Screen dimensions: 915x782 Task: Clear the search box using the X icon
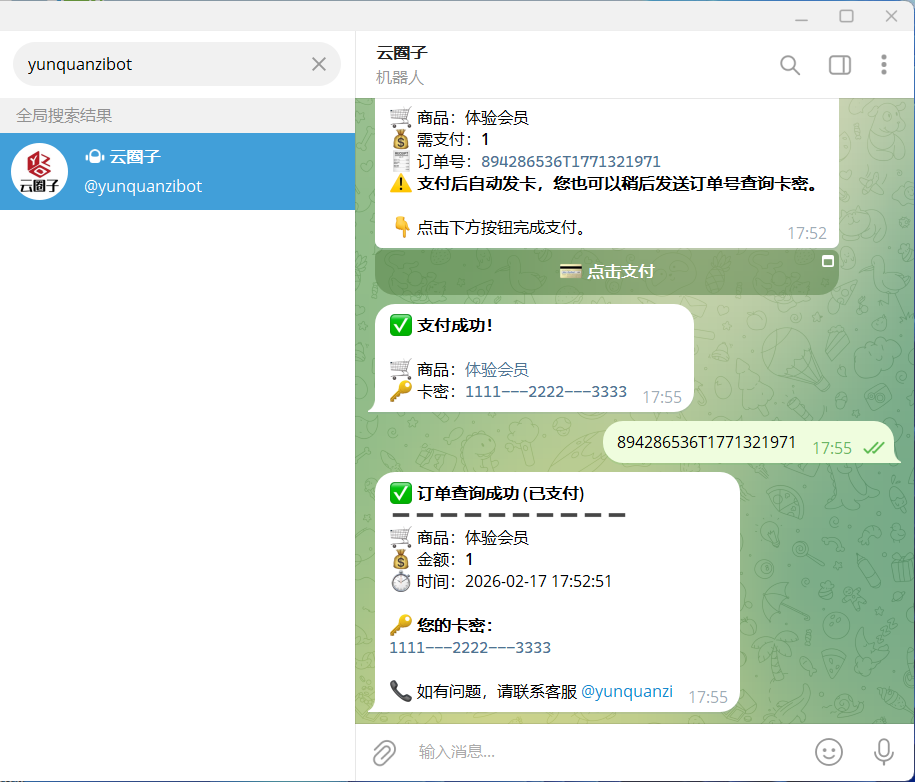[x=318, y=63]
